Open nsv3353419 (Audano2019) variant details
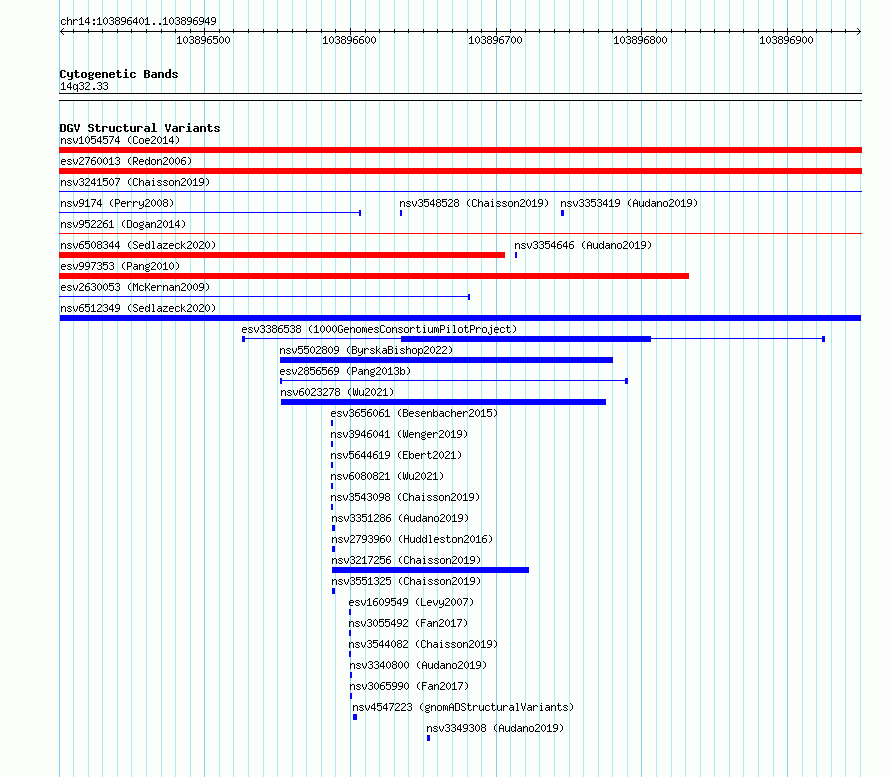Screen dimensions: 890x777 click(629, 203)
